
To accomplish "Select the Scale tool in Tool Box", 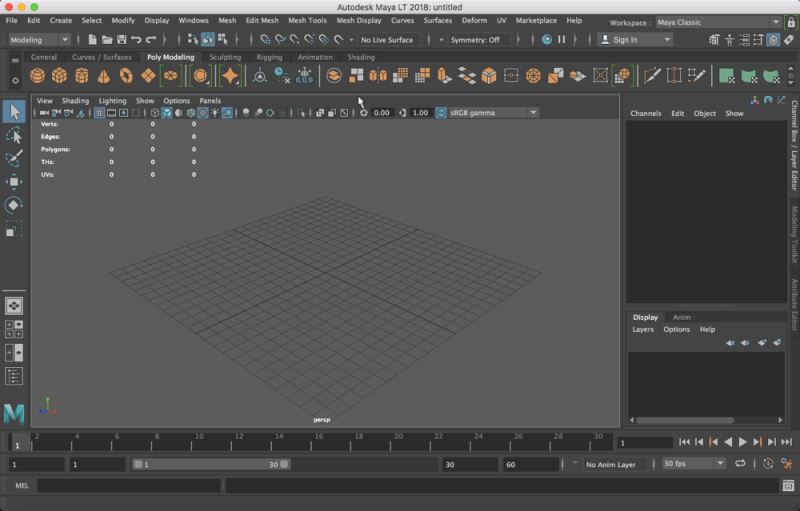I will coord(14,228).
